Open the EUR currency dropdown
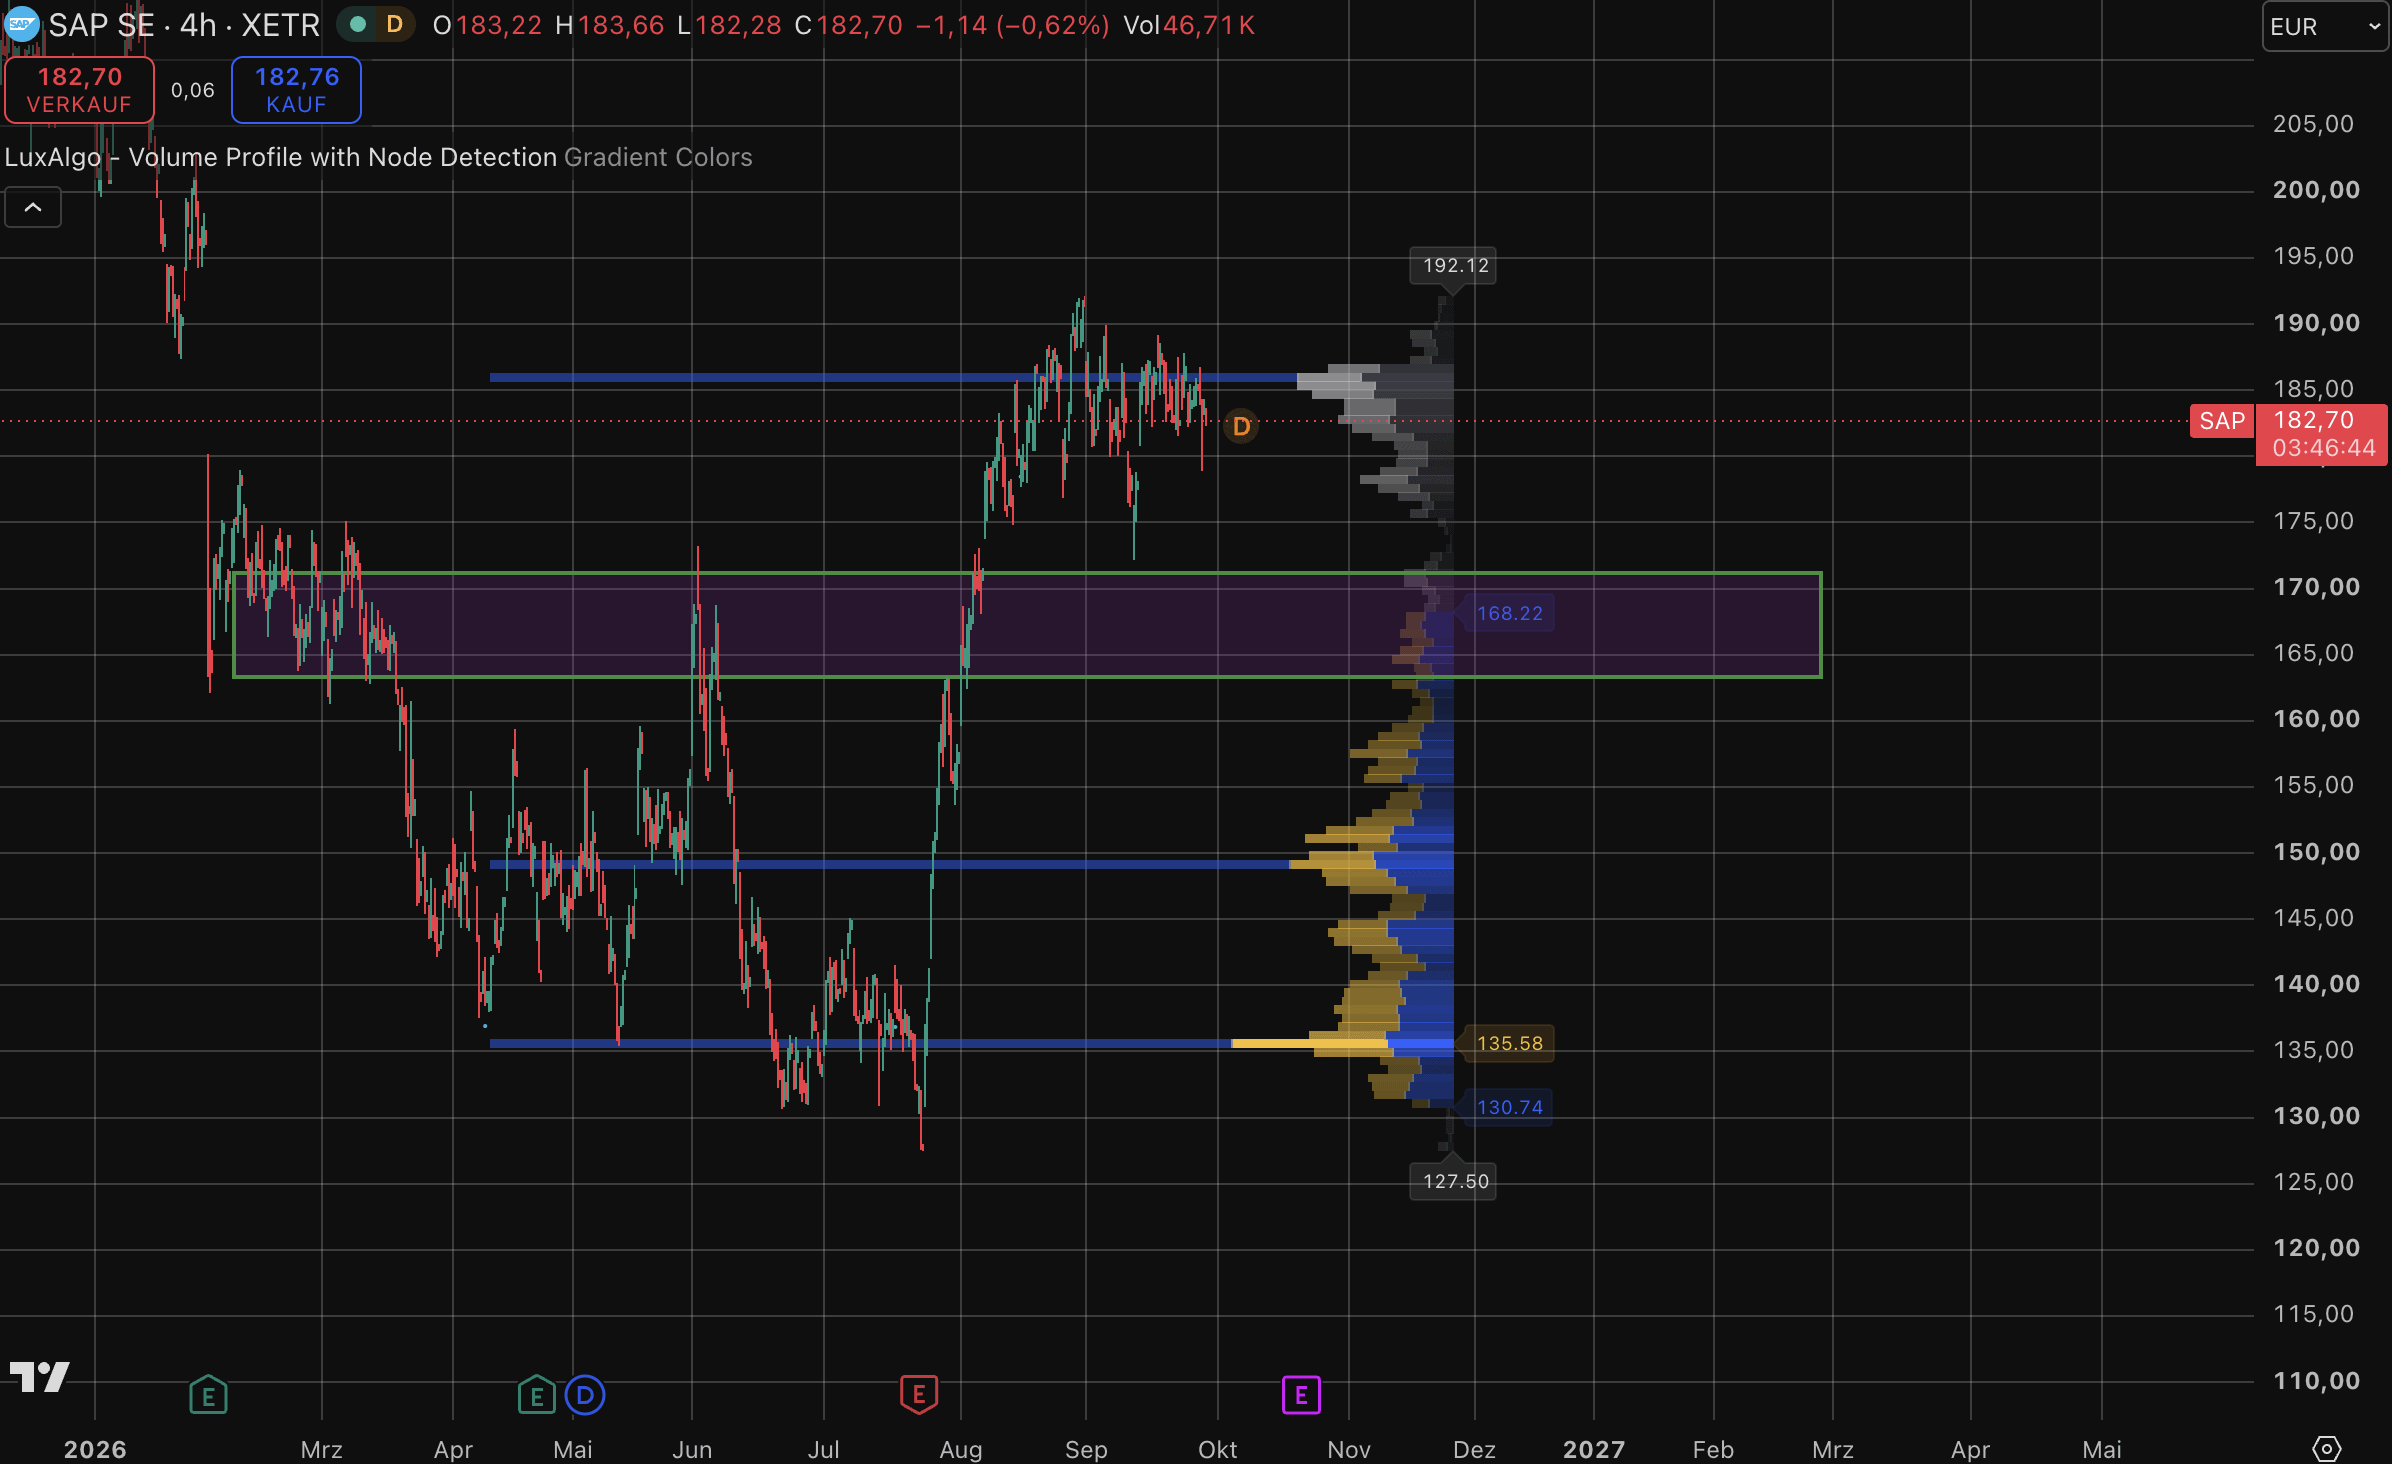This screenshot has height=1464, width=2392. [2325, 26]
